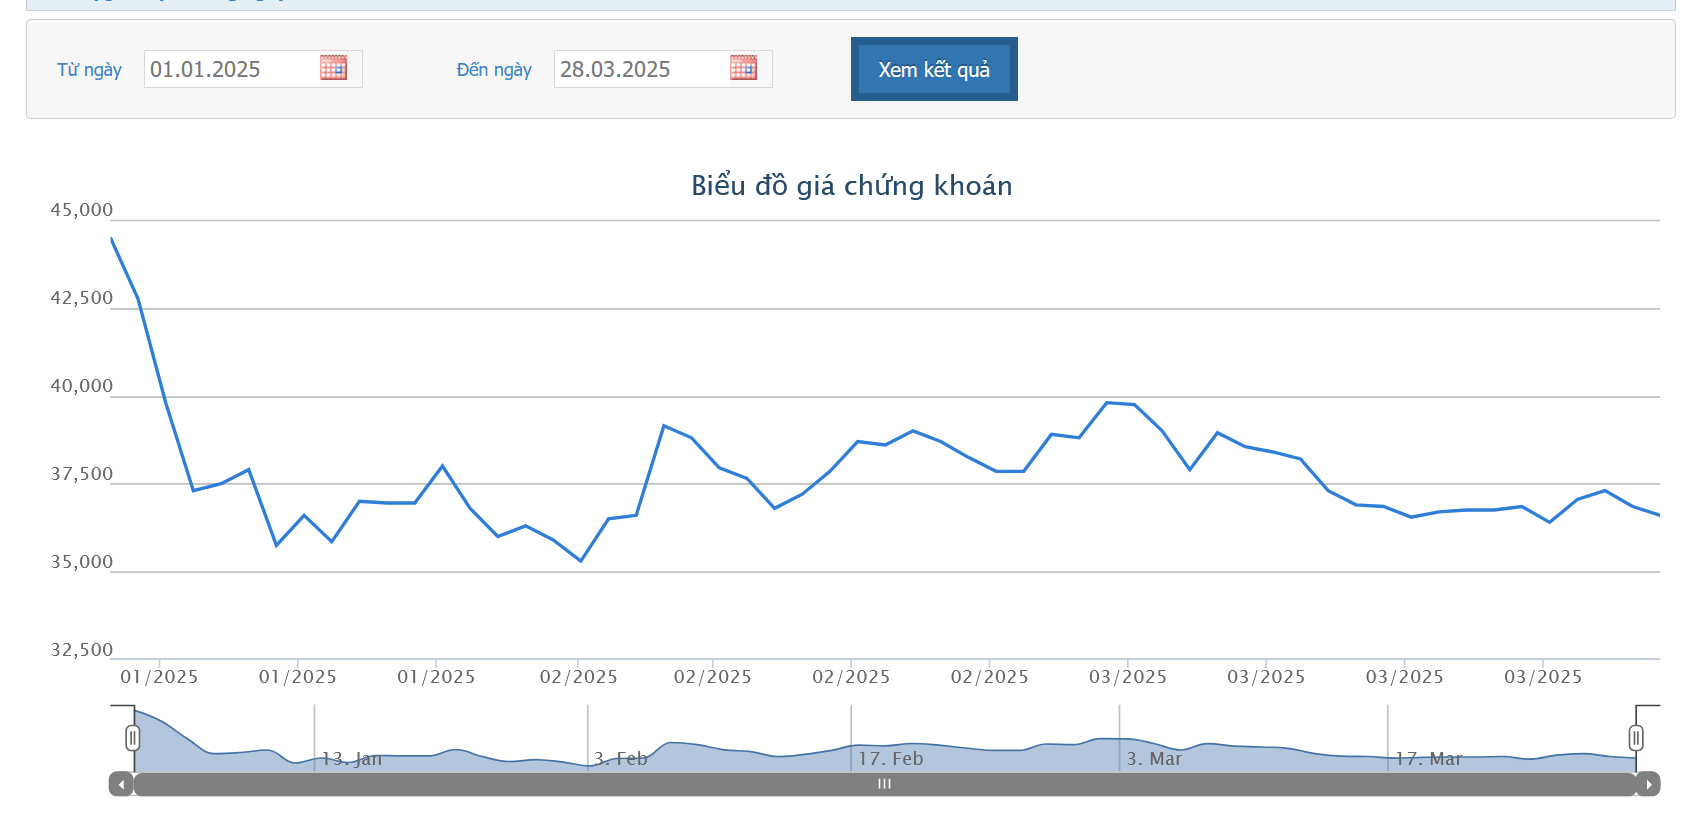Select the 3. Feb marker in the navigator
Viewport: 1700px width, 819px height.
(x=621, y=759)
